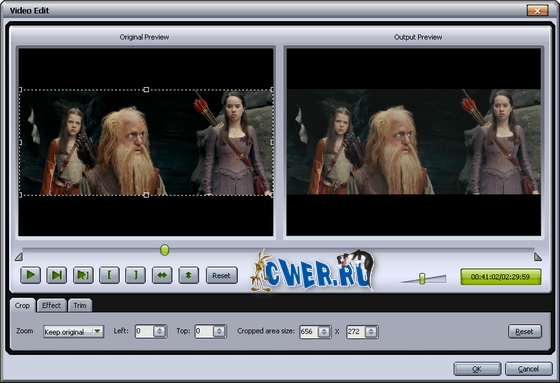
Task: Start playback with the Play button
Action: pos(30,275)
